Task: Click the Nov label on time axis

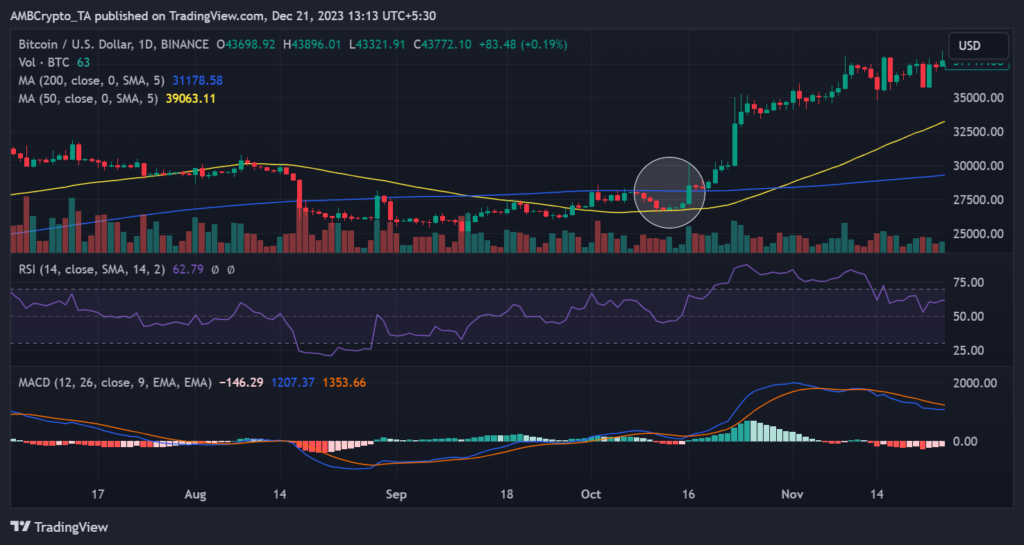Action: (792, 494)
